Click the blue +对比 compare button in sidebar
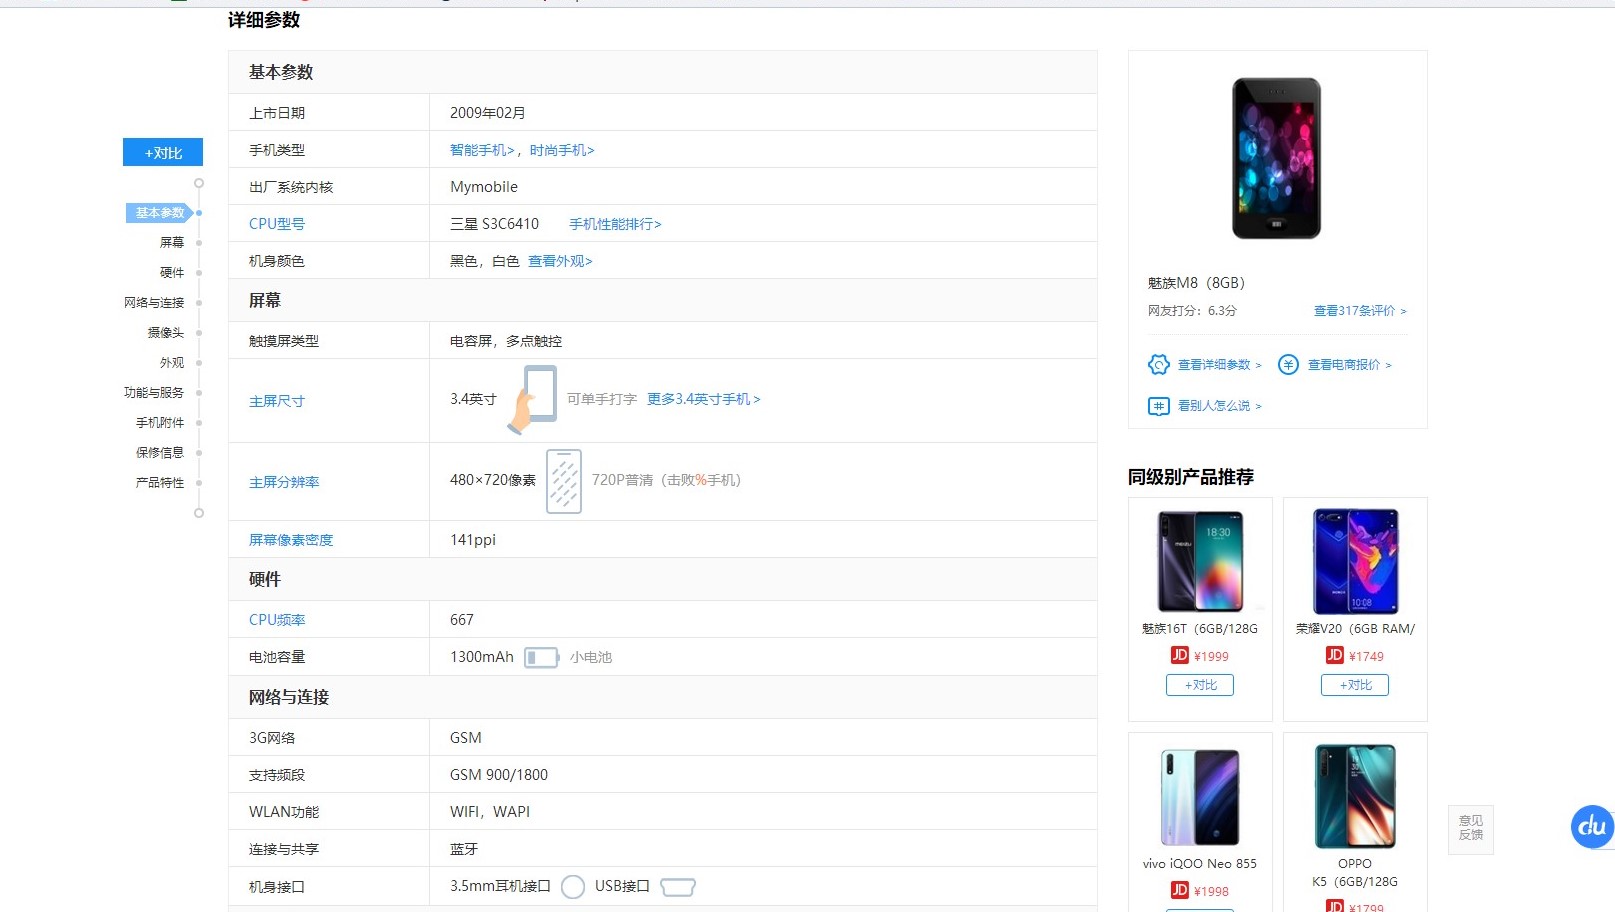 point(163,152)
